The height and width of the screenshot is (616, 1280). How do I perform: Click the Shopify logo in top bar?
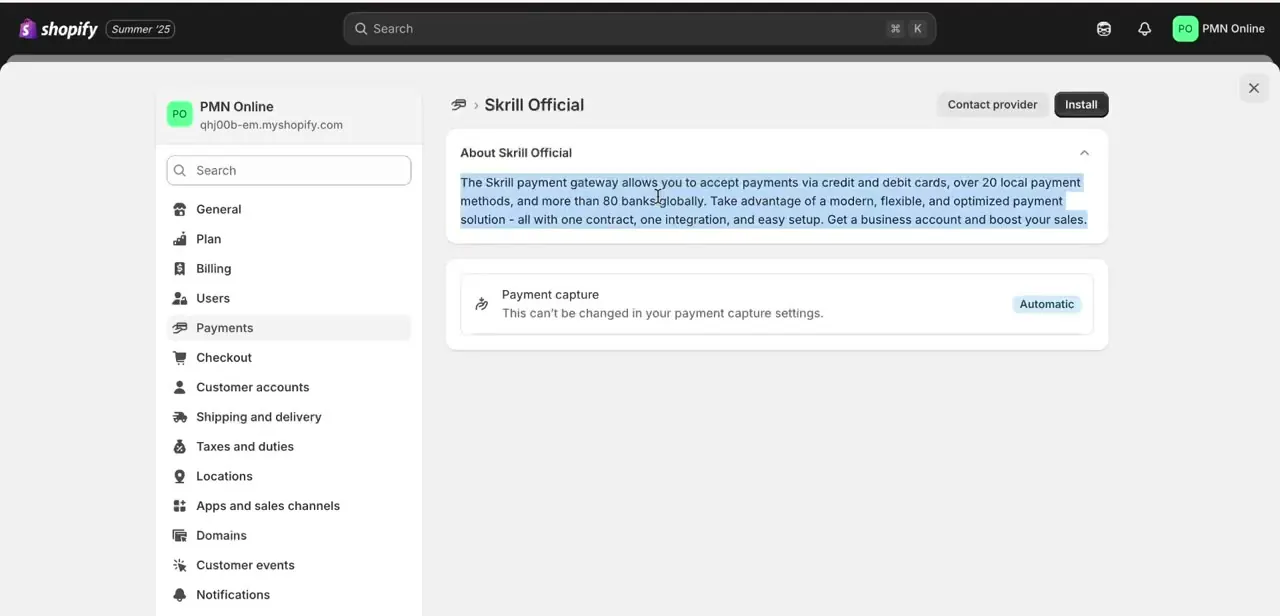pos(58,29)
